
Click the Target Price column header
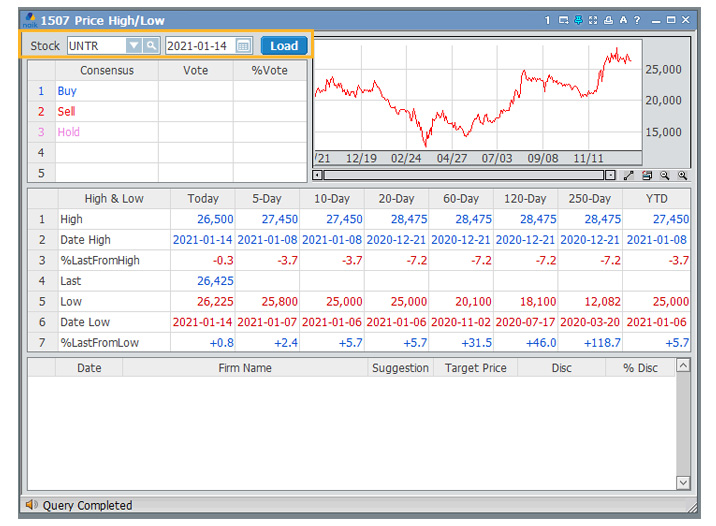coord(475,368)
